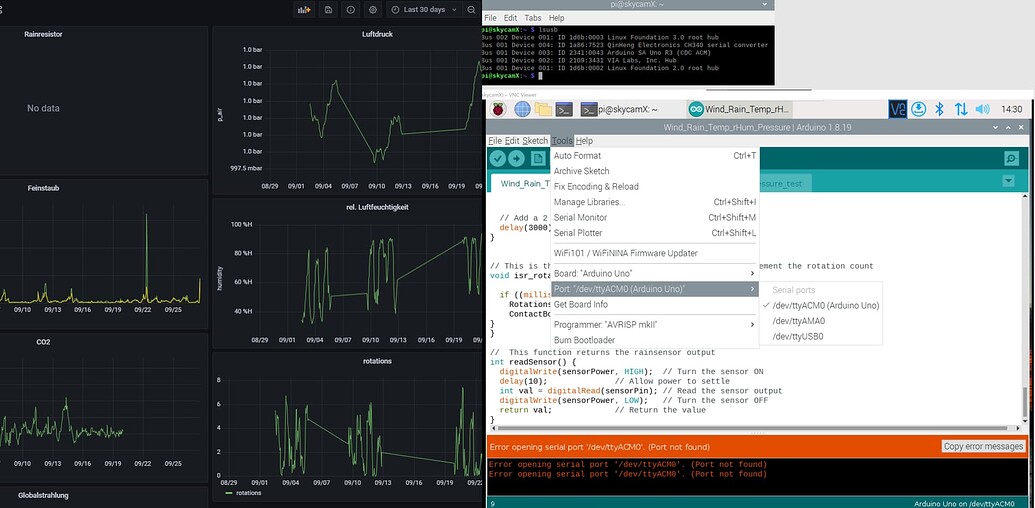Expand the Port: /dev/ttyACM0 submenu
The height and width of the screenshot is (508, 1035).
pyautogui.click(x=654, y=289)
